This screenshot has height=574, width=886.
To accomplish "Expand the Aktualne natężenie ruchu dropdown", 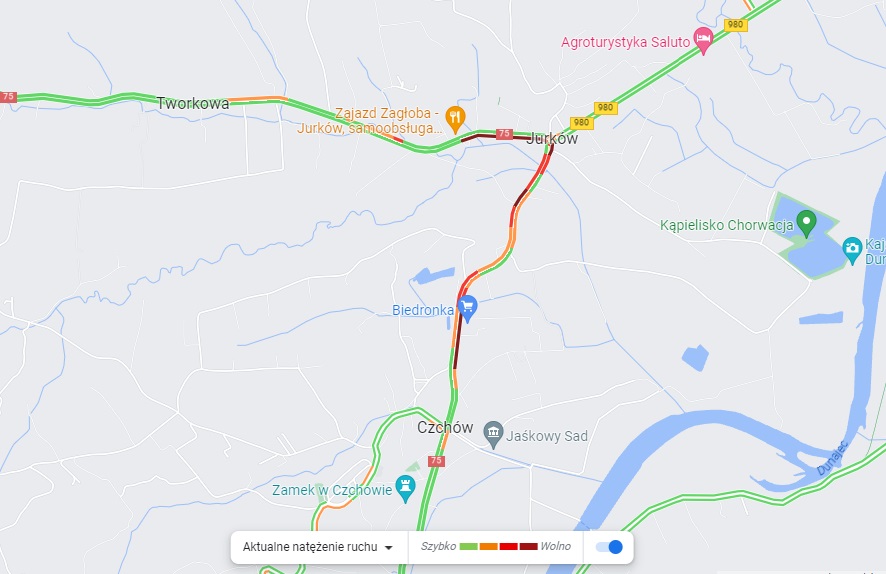I will point(318,547).
